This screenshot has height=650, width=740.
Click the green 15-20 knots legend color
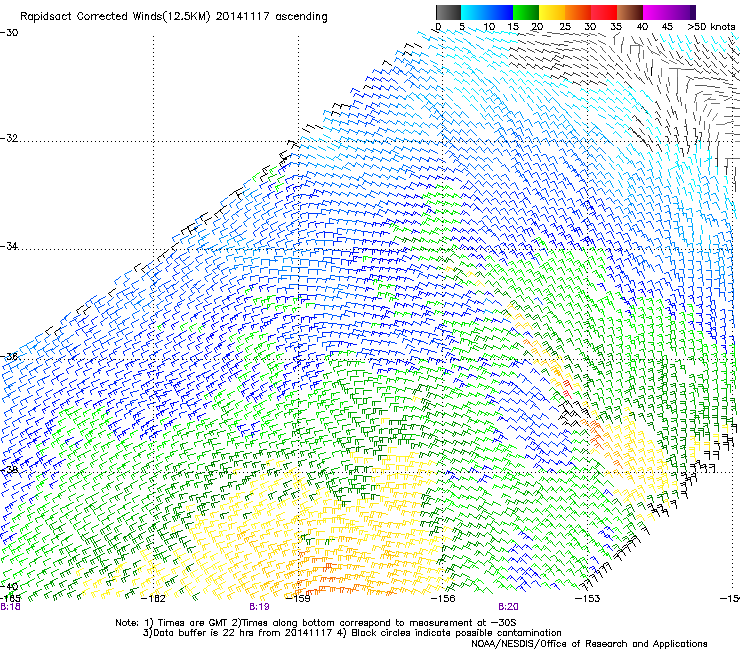click(x=526, y=12)
